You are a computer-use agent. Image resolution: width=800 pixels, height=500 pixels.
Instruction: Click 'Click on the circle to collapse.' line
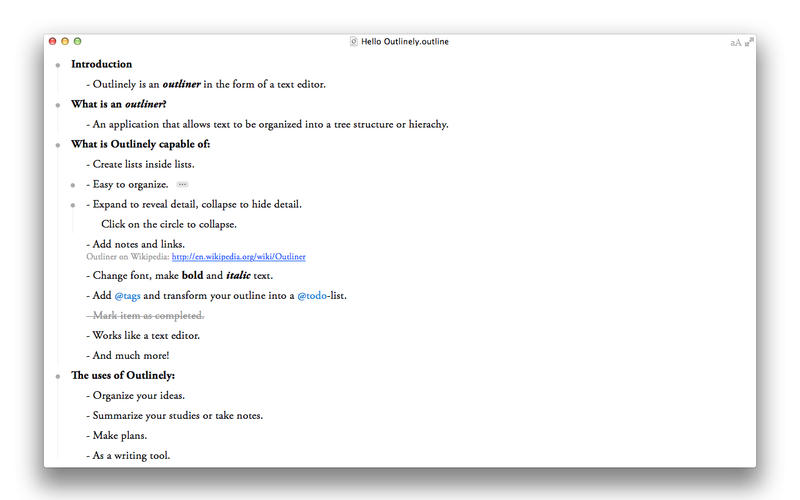pyautogui.click(x=169, y=224)
